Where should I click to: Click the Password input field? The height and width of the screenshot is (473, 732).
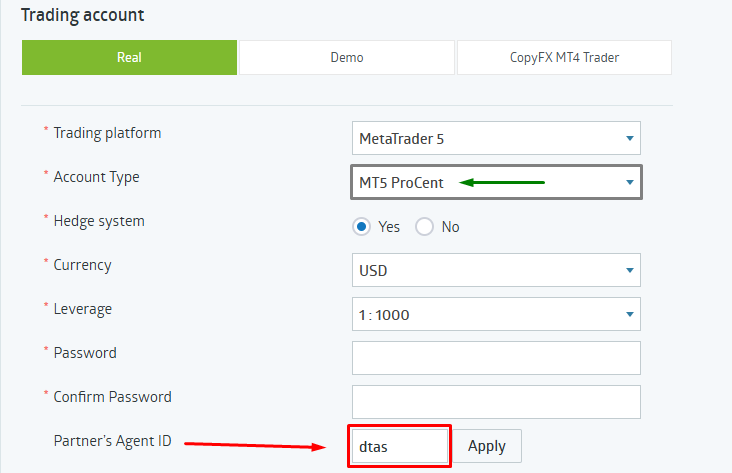(x=496, y=357)
